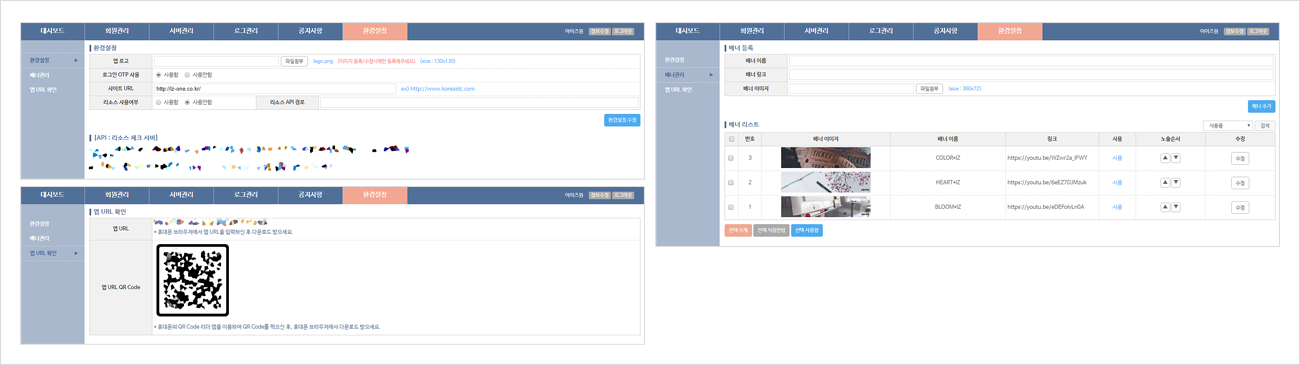Click the HEART*IZ banner image thumbnail
The width and height of the screenshot is (1300, 365).
pos(825,183)
